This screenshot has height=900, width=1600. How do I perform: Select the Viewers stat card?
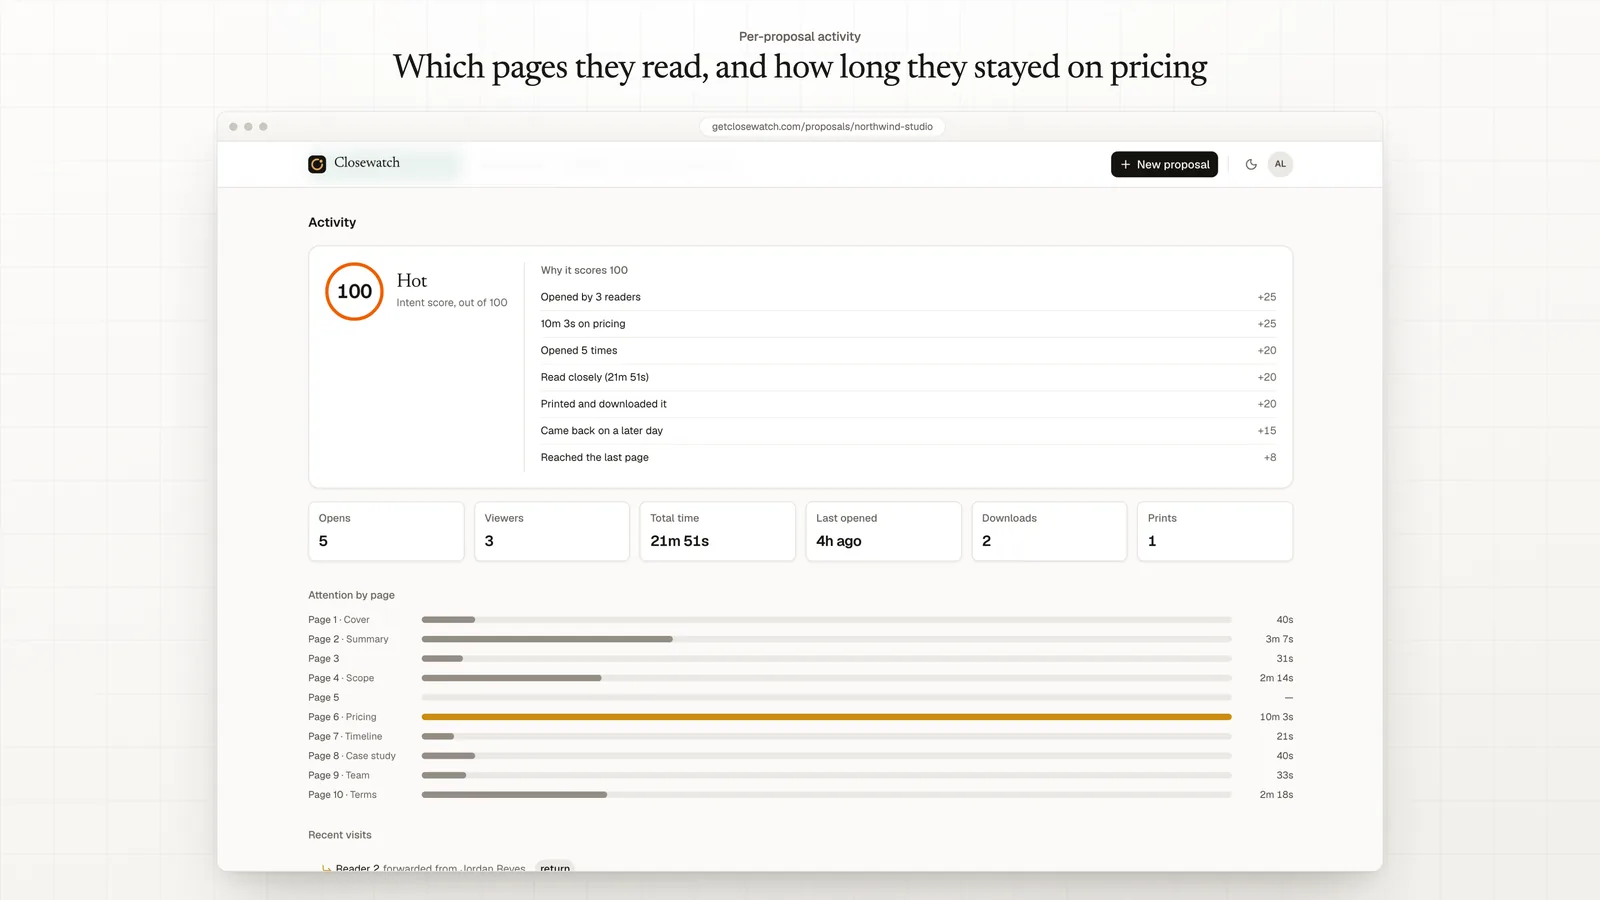[552, 531]
